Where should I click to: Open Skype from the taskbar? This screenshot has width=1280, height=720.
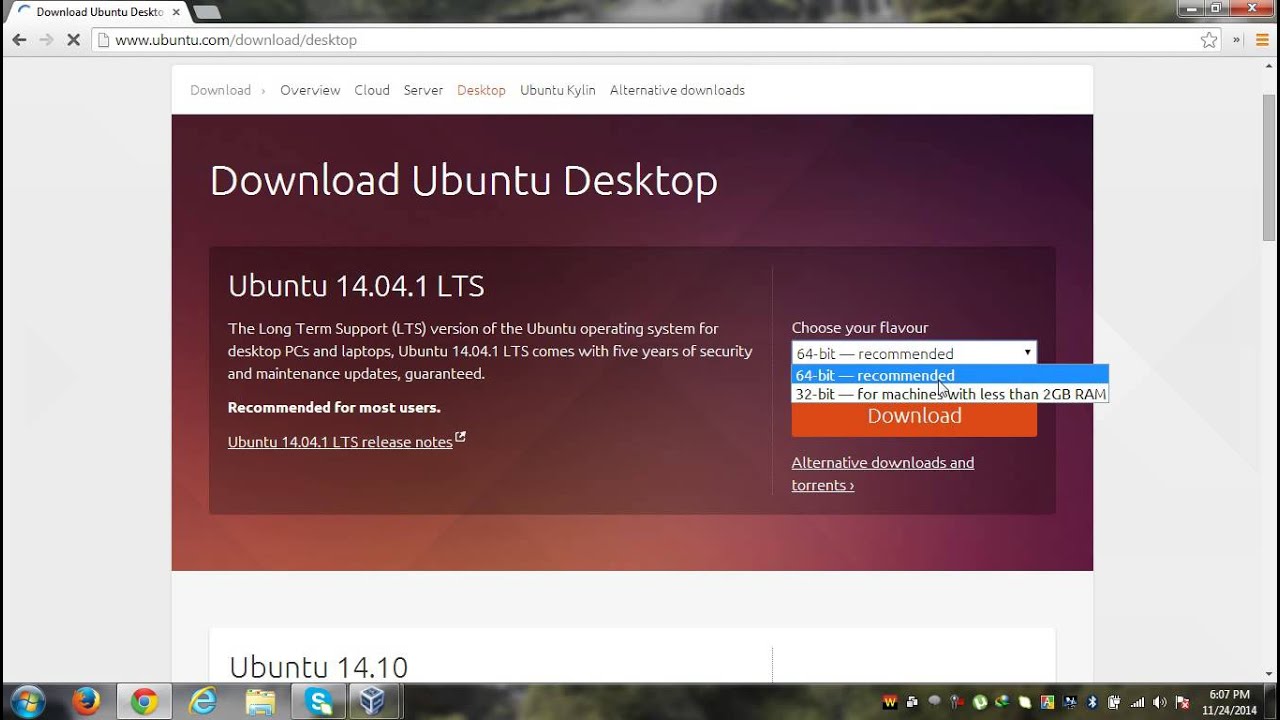tap(320, 702)
